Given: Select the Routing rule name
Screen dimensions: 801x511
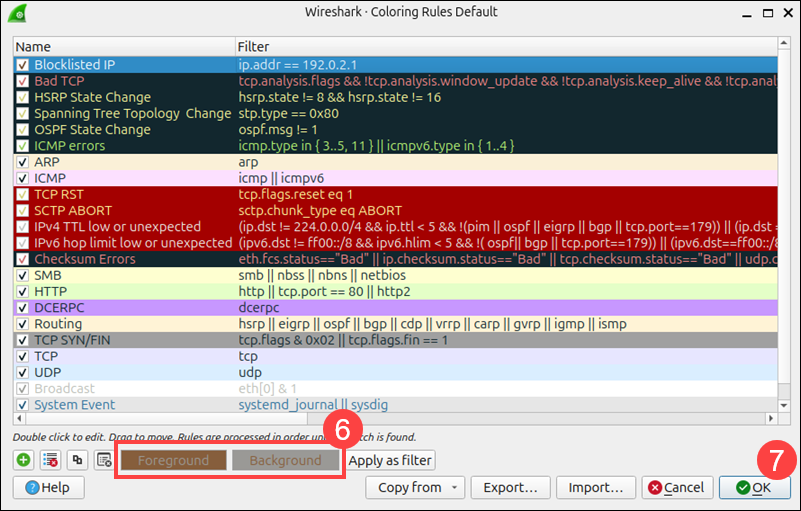Looking at the screenshot, I should (x=58, y=324).
